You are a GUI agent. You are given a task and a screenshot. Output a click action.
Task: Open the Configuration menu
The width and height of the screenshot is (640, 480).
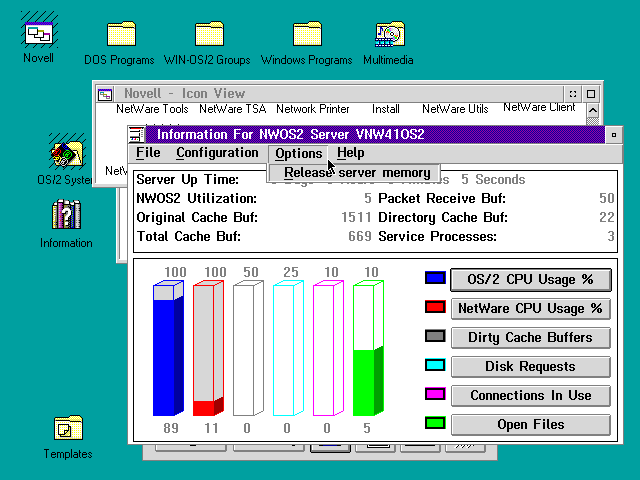click(217, 153)
